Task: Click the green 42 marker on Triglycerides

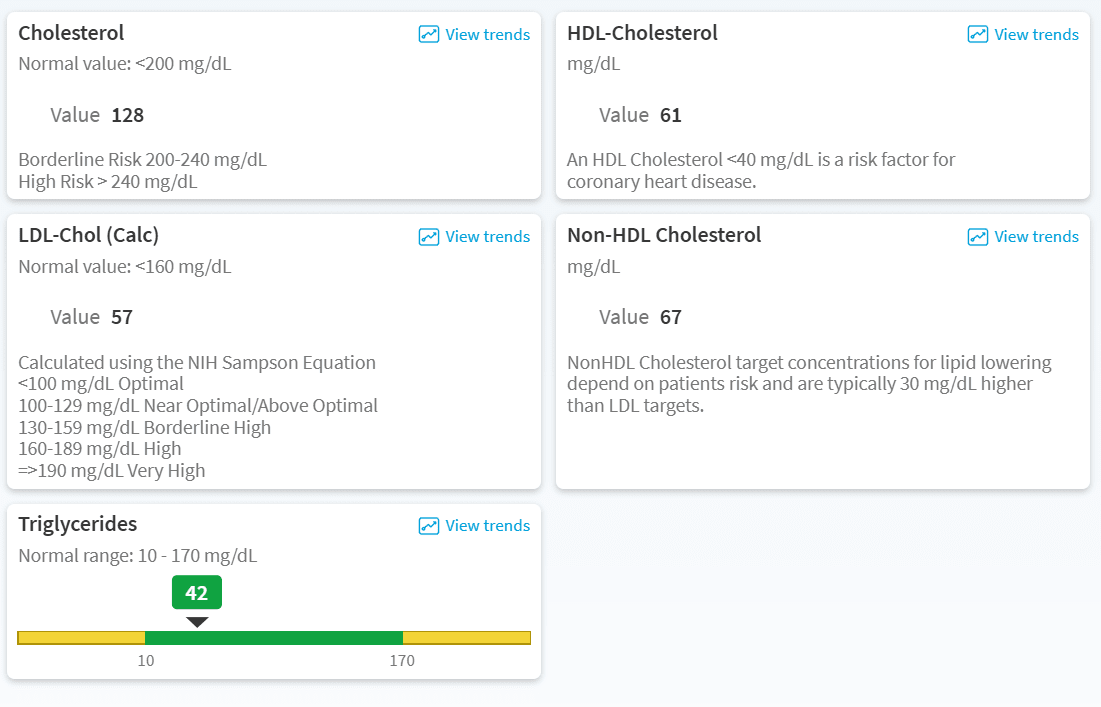Action: coord(197,593)
